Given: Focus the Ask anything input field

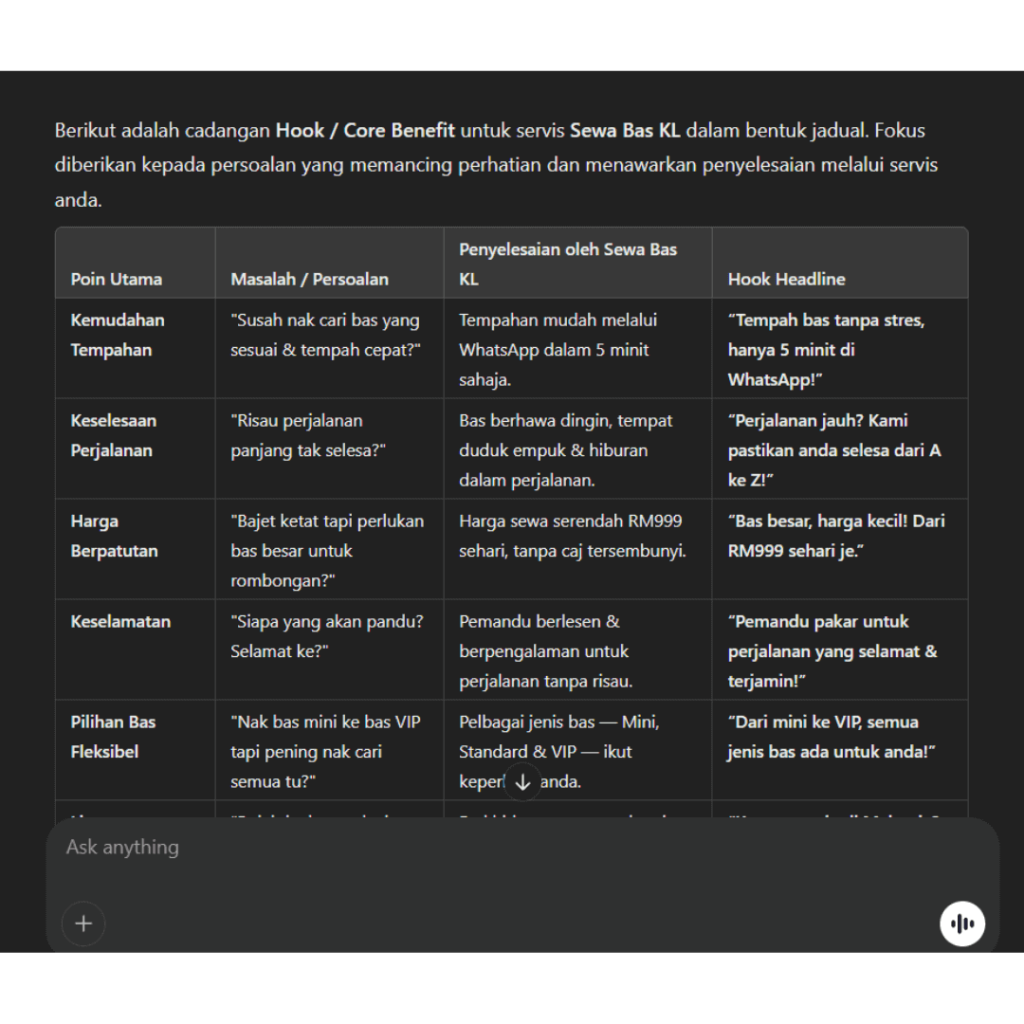Looking at the screenshot, I should tap(500, 848).
